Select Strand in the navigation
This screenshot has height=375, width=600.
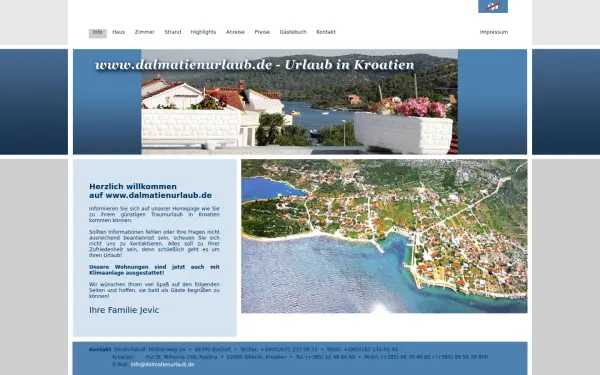(173, 32)
